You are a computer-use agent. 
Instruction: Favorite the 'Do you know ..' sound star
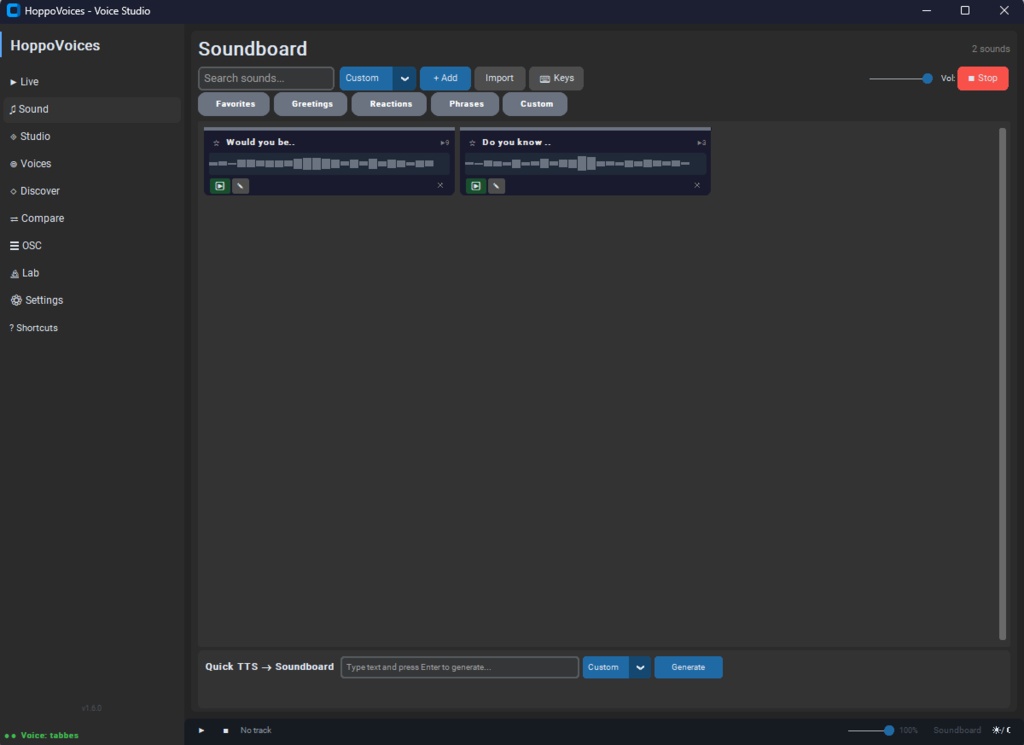[x=472, y=142]
